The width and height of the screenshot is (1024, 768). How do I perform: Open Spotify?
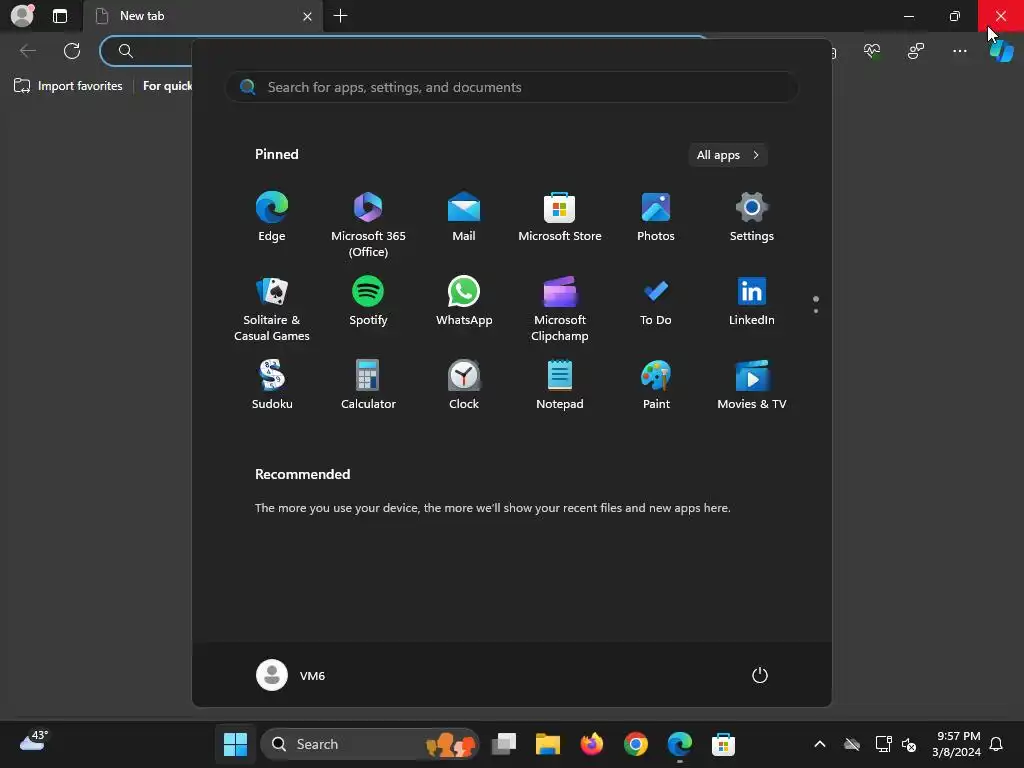[x=368, y=301]
